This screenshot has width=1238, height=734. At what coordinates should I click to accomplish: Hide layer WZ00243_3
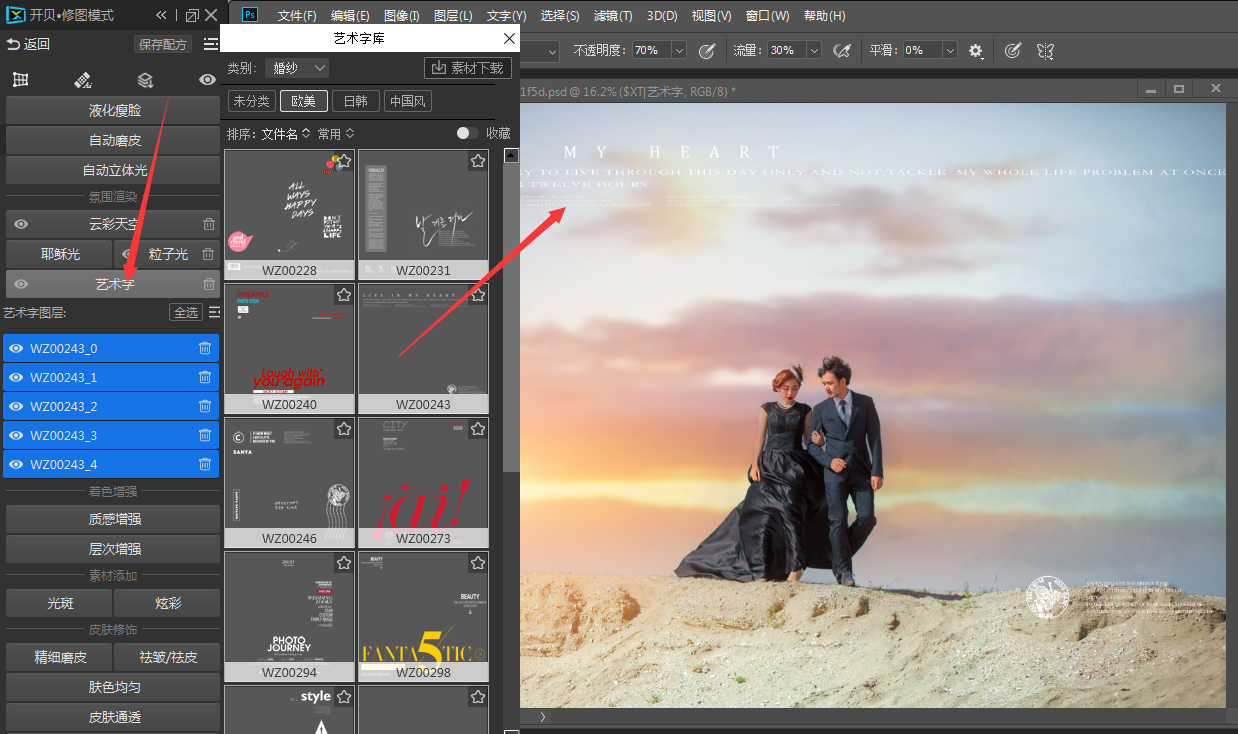16,435
